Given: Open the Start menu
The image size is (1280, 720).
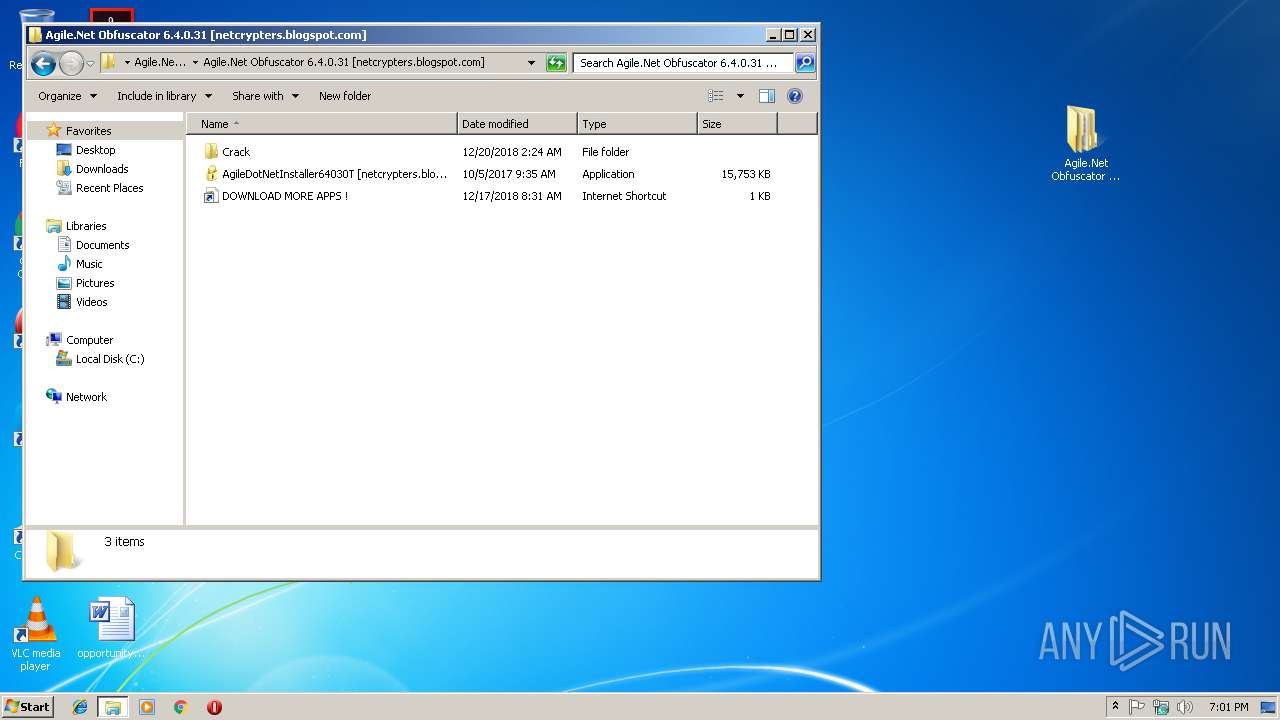Looking at the screenshot, I should point(28,706).
